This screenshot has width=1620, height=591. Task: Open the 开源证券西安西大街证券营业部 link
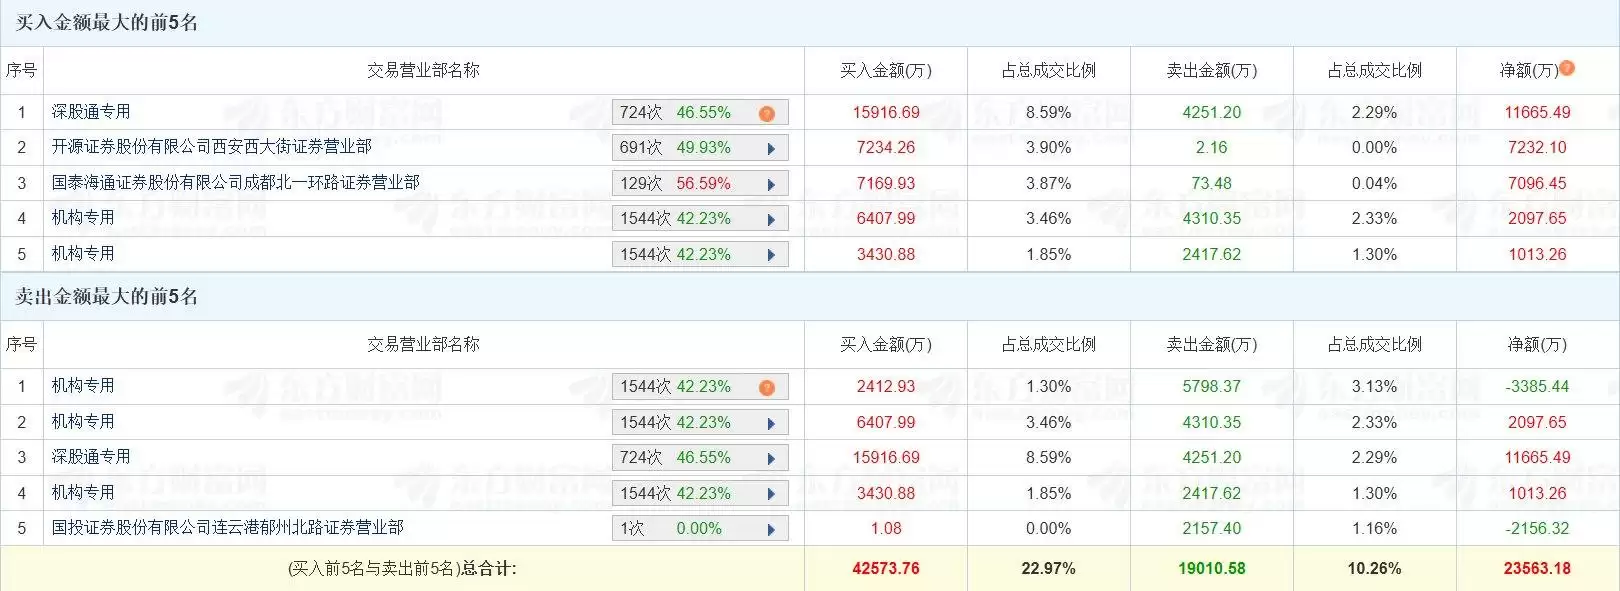tap(211, 147)
